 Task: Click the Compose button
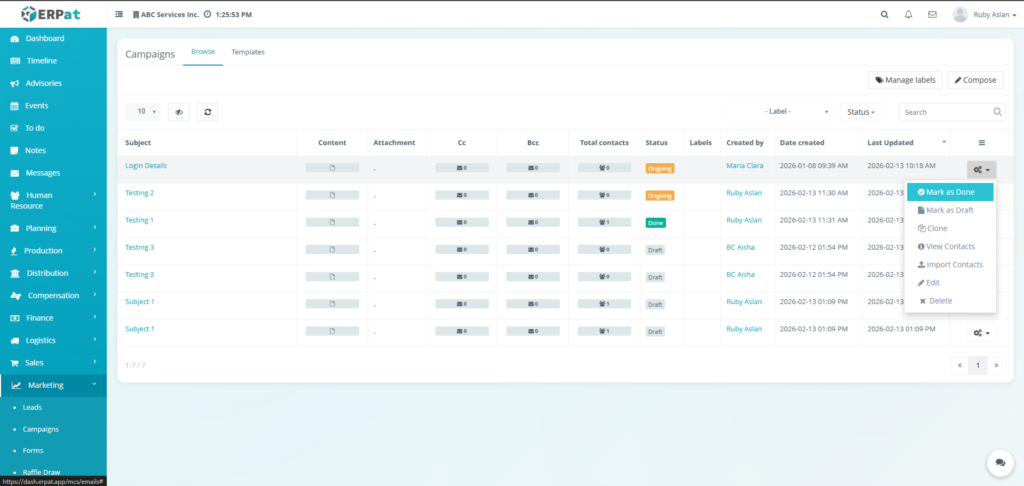point(975,80)
